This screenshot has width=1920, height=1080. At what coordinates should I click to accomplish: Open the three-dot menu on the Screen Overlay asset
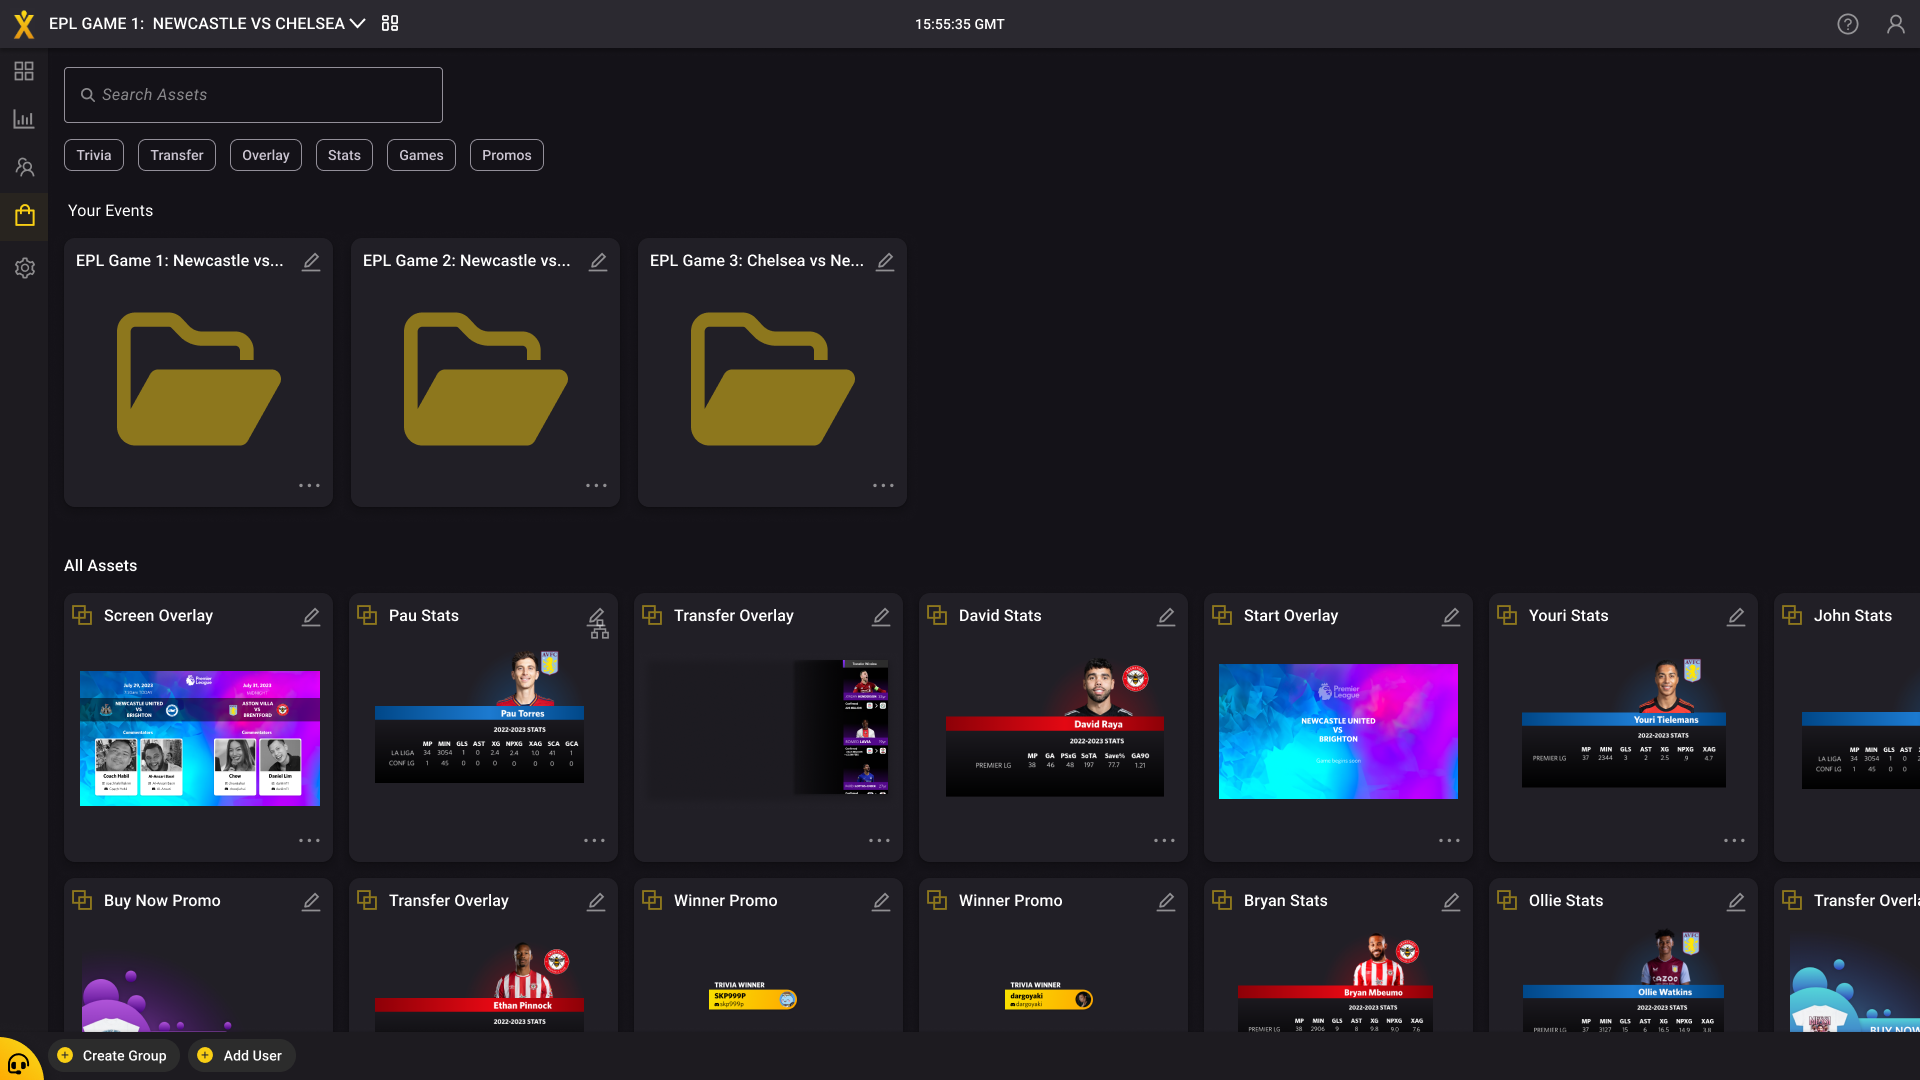point(309,840)
